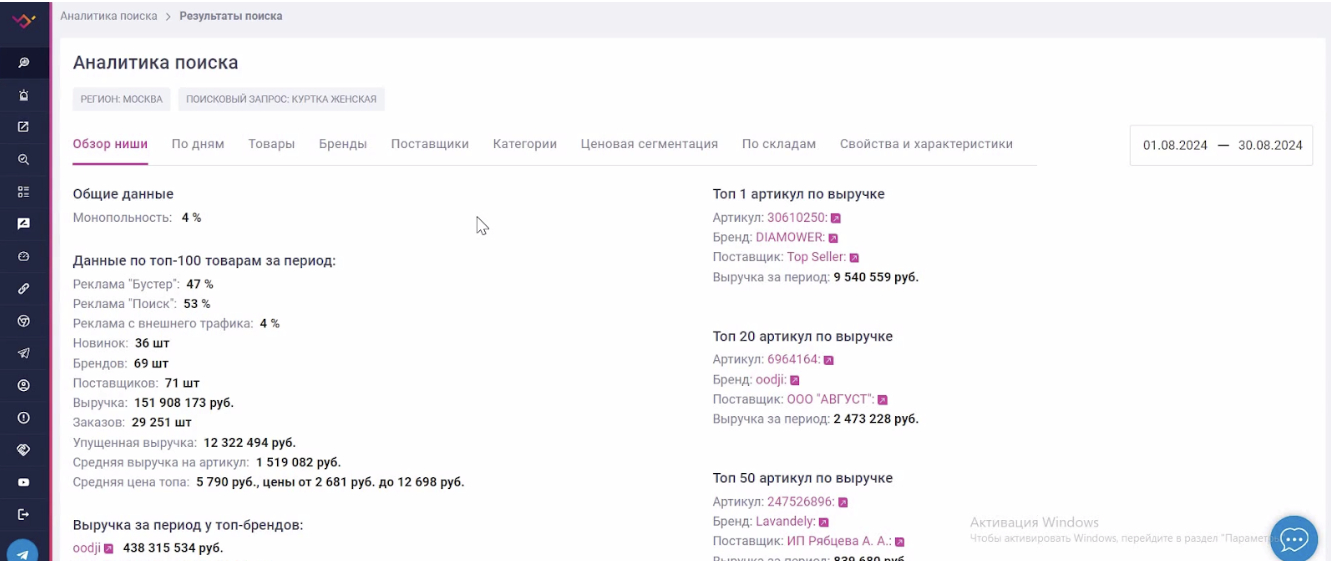This screenshot has width=1331, height=561.
Task: Open the siren alert sidebar icon
Action: (23, 95)
